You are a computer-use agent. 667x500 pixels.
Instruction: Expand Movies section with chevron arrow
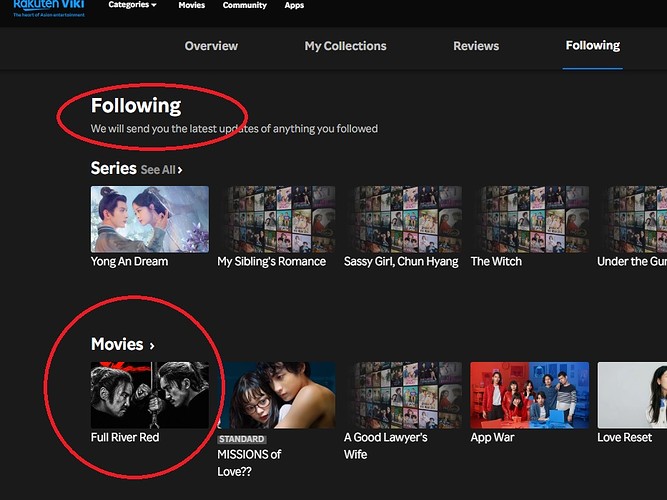pyautogui.click(x=152, y=346)
